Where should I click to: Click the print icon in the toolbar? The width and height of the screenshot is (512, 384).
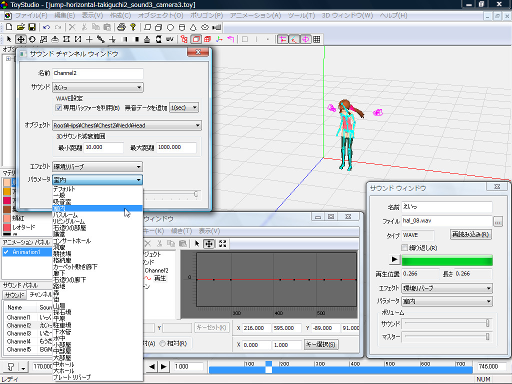point(121,27)
